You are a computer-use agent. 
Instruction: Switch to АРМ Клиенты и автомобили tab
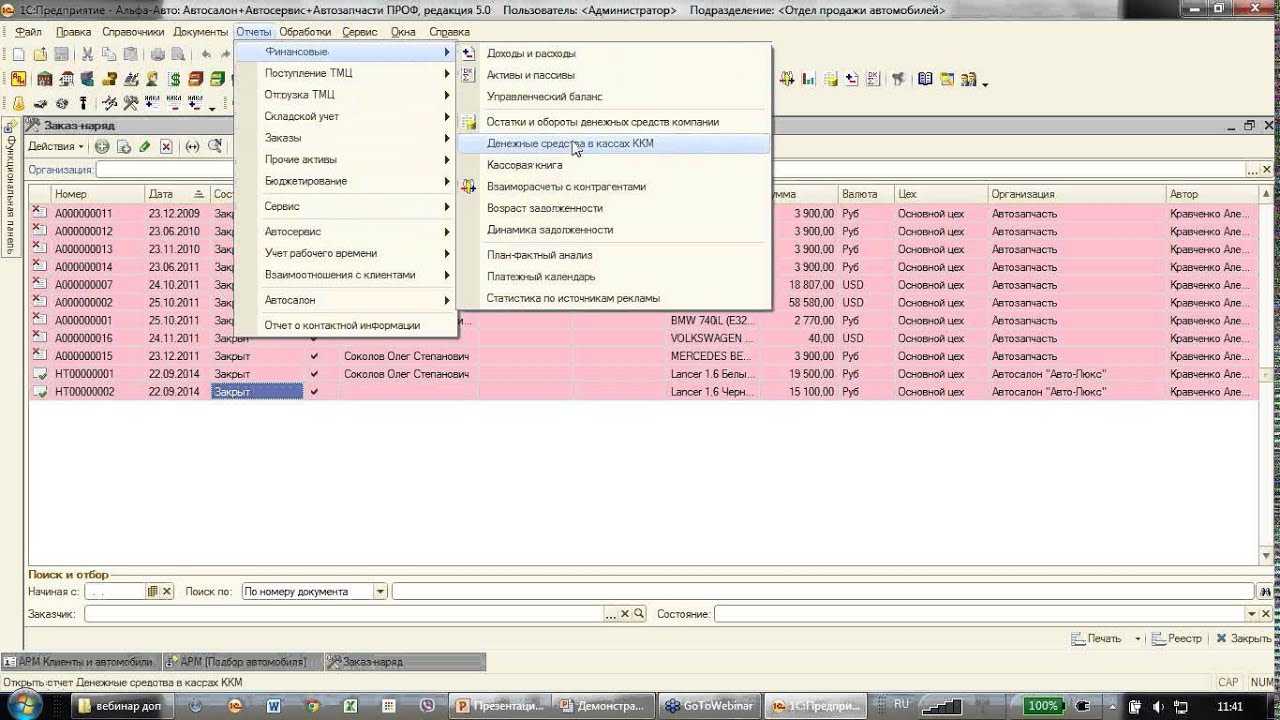click(x=79, y=662)
